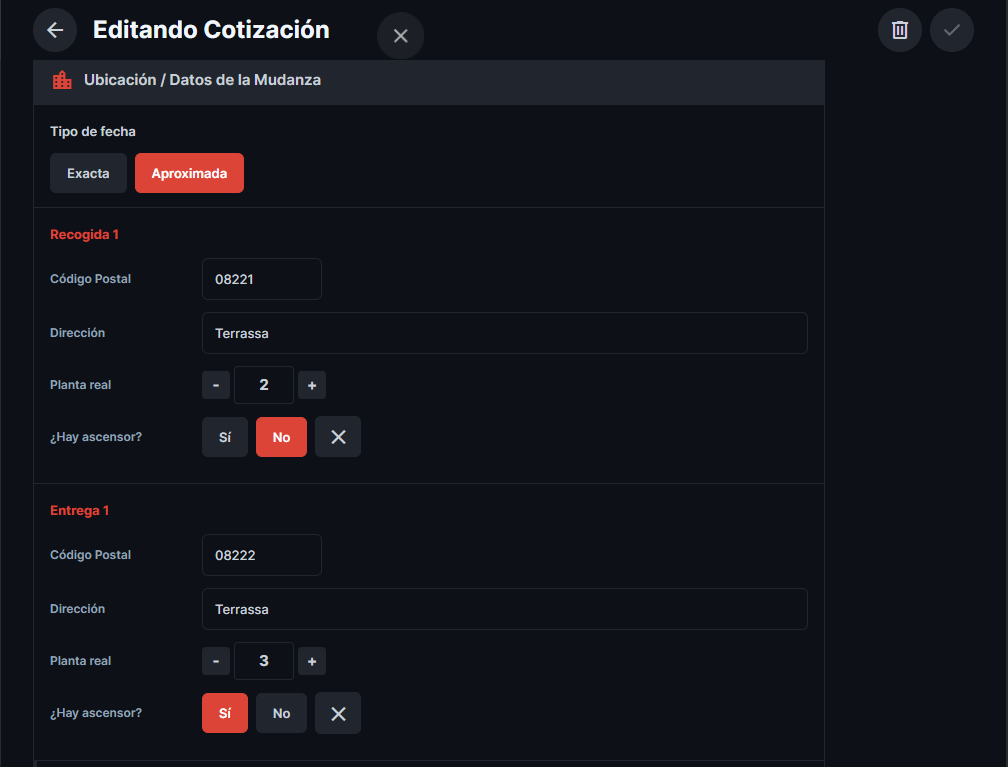The width and height of the screenshot is (1008, 767).
Task: Confirm changes with the checkmark icon
Action: pyautogui.click(x=951, y=30)
